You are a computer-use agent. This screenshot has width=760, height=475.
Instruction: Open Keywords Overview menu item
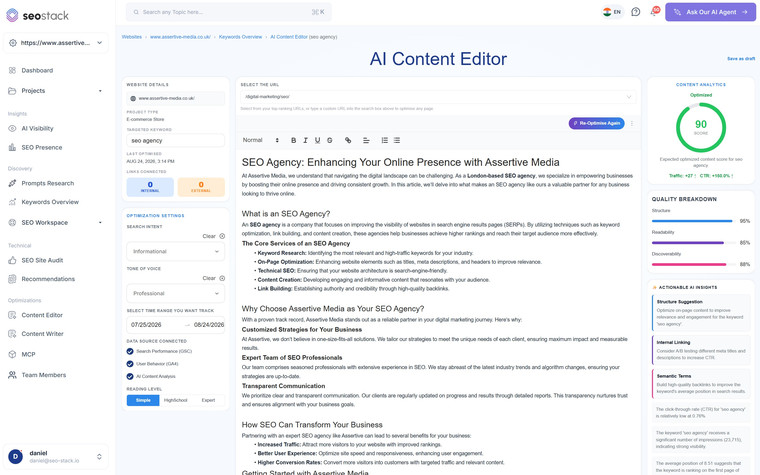[x=50, y=202]
